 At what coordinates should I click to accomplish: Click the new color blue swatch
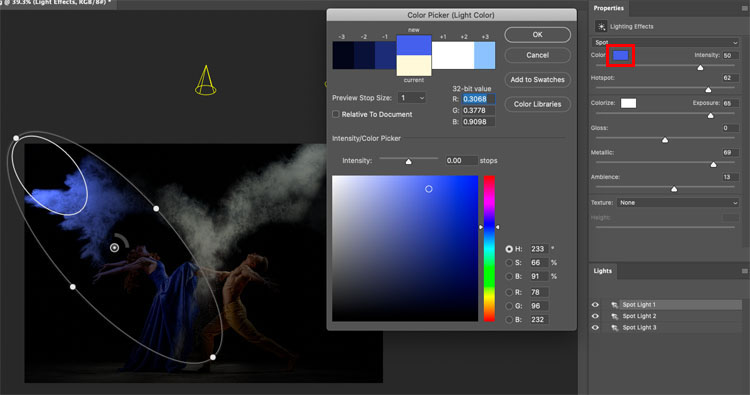(414, 44)
